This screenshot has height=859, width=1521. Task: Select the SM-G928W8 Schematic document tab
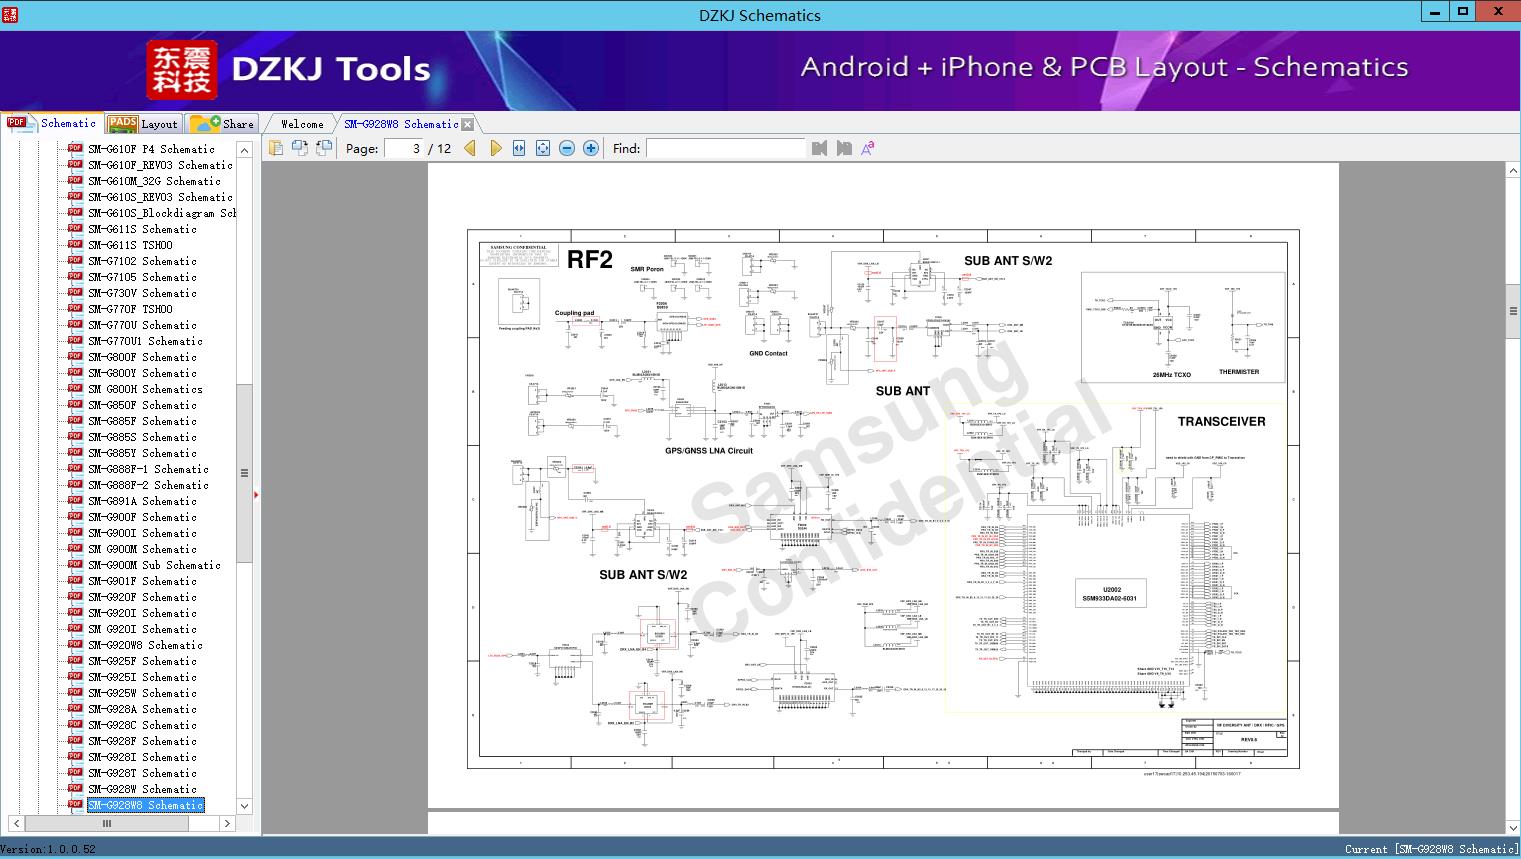(x=401, y=124)
